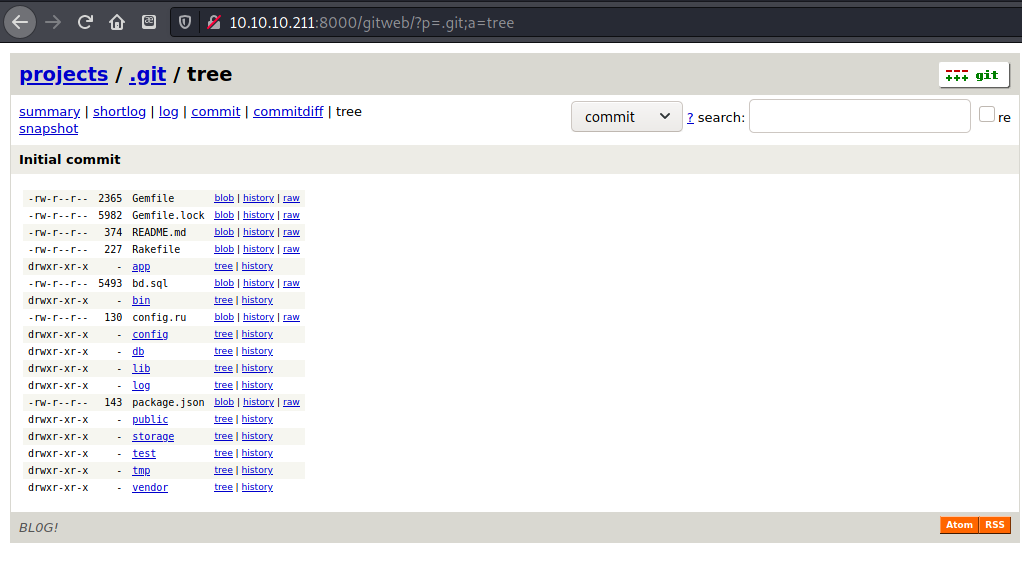Viewport: 1022px width, 564px height.
Task: Open raw link for README.md
Action: coord(291,232)
